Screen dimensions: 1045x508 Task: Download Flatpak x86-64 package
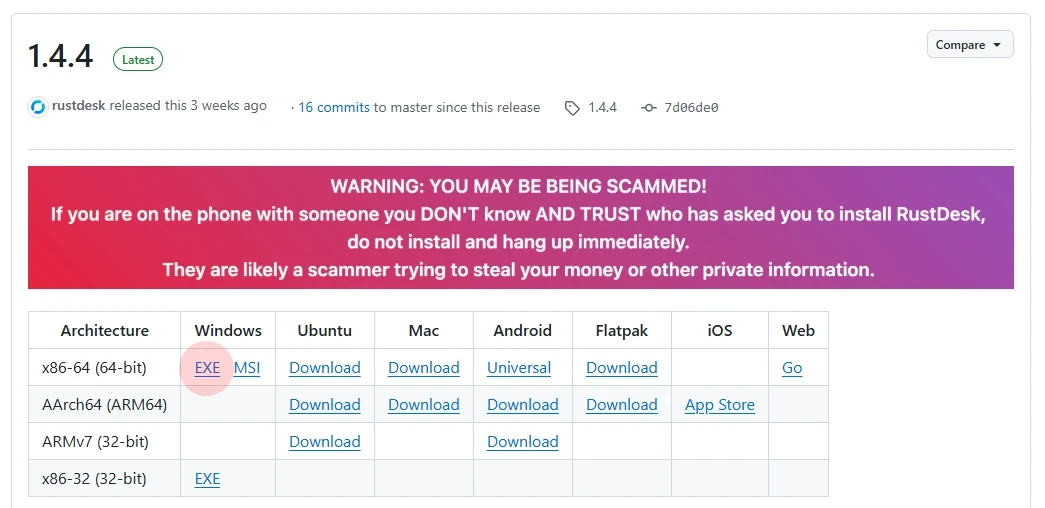[x=622, y=368]
